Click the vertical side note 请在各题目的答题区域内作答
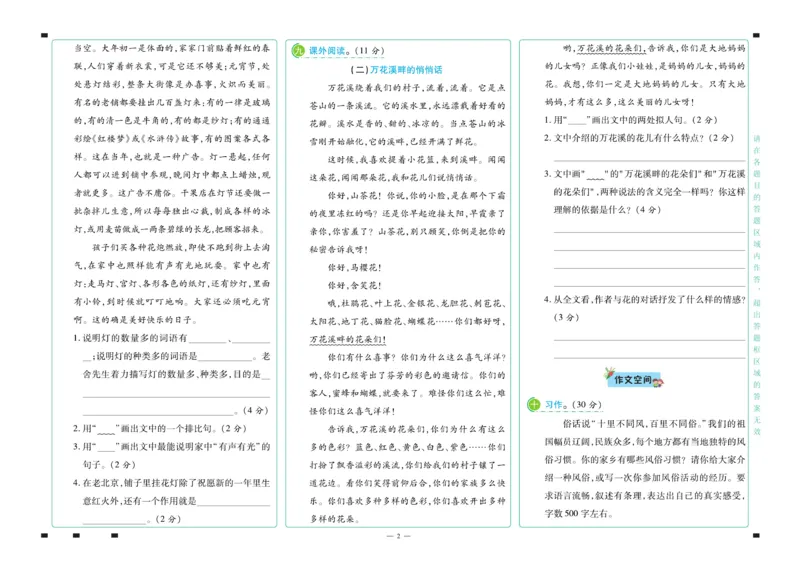 pos(757,209)
